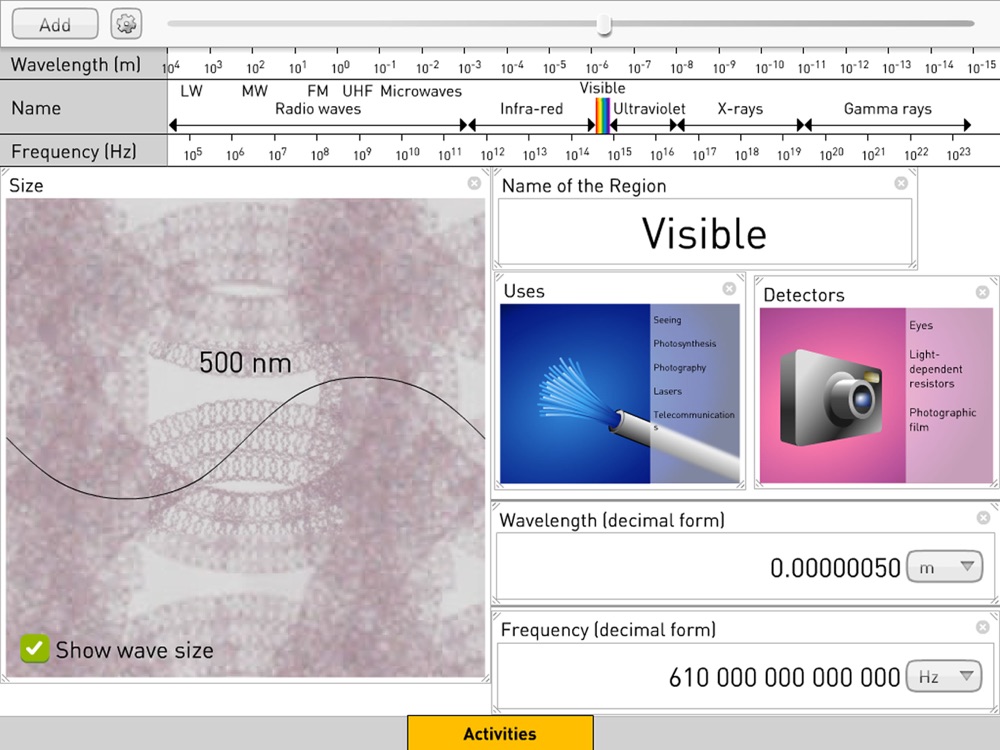Click the Seeing entry in Uses
This screenshot has height=750, width=1000.
pyautogui.click(x=667, y=320)
